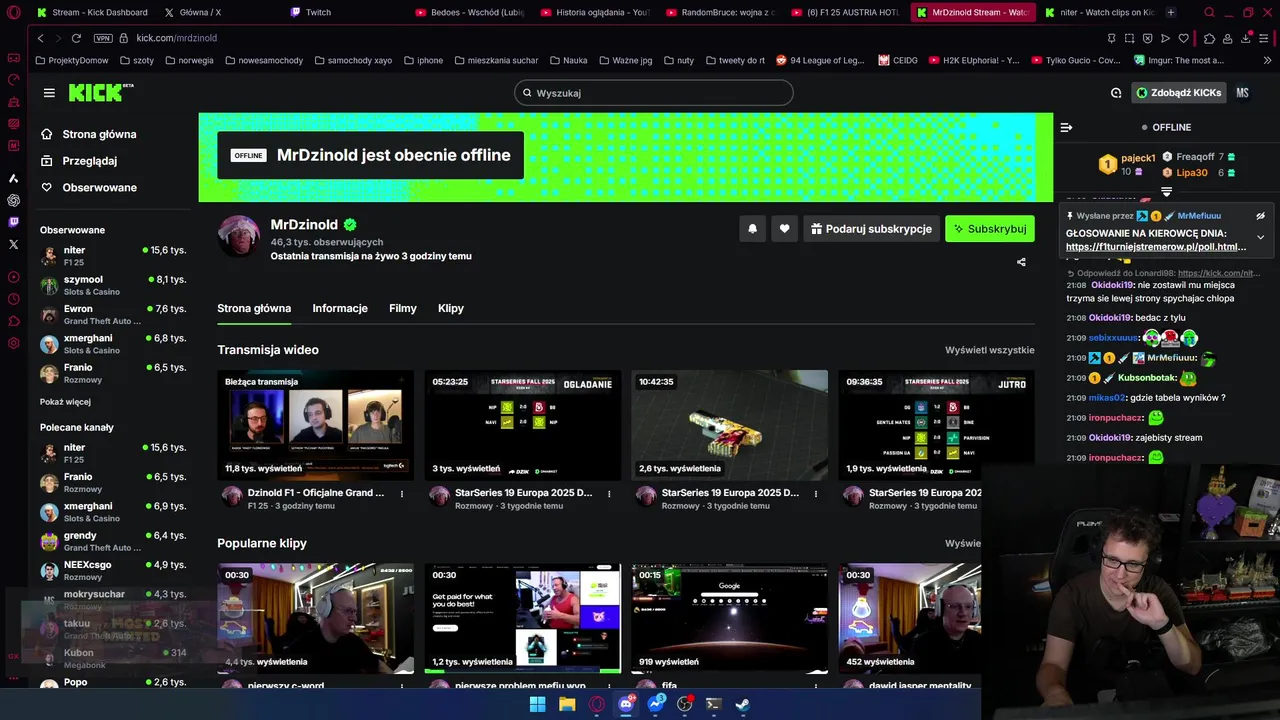Open options for Dzinold F1 video
This screenshot has width=1280, height=720.
coord(402,493)
